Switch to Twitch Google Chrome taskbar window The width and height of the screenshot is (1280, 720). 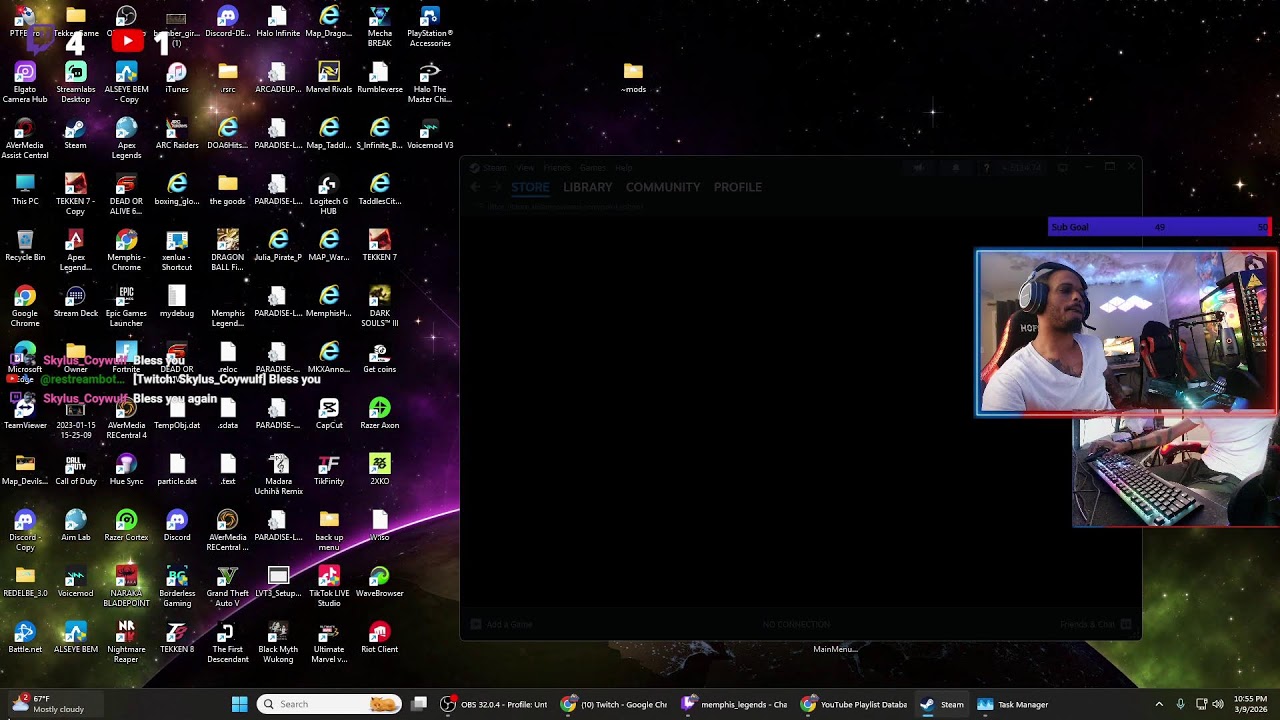(613, 704)
